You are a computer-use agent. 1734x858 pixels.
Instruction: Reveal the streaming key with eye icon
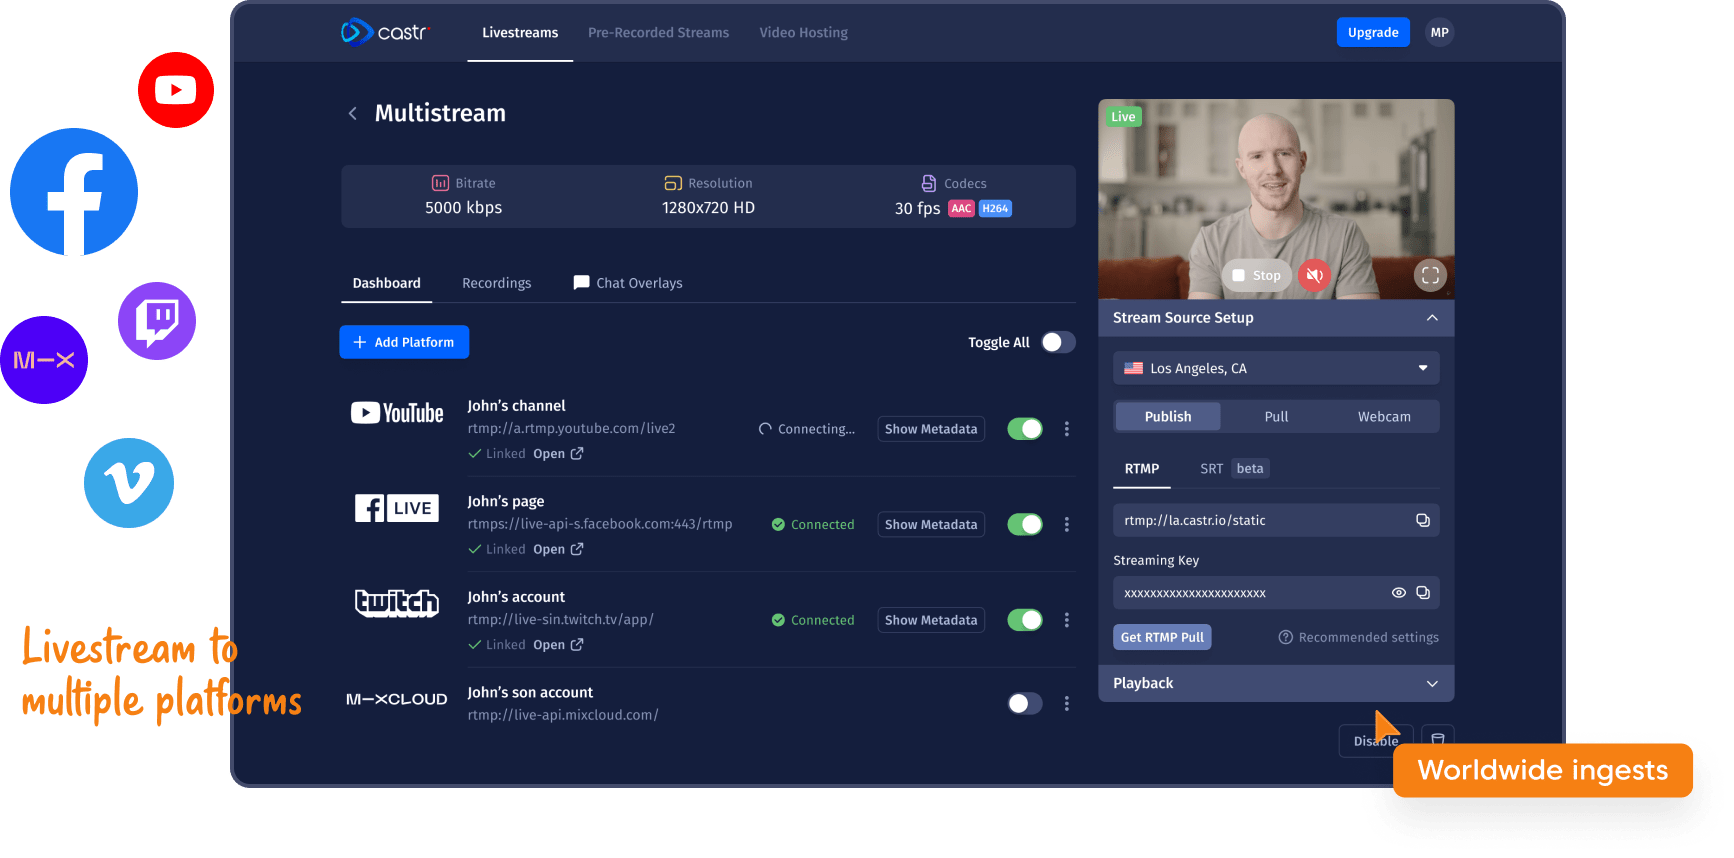tap(1399, 593)
